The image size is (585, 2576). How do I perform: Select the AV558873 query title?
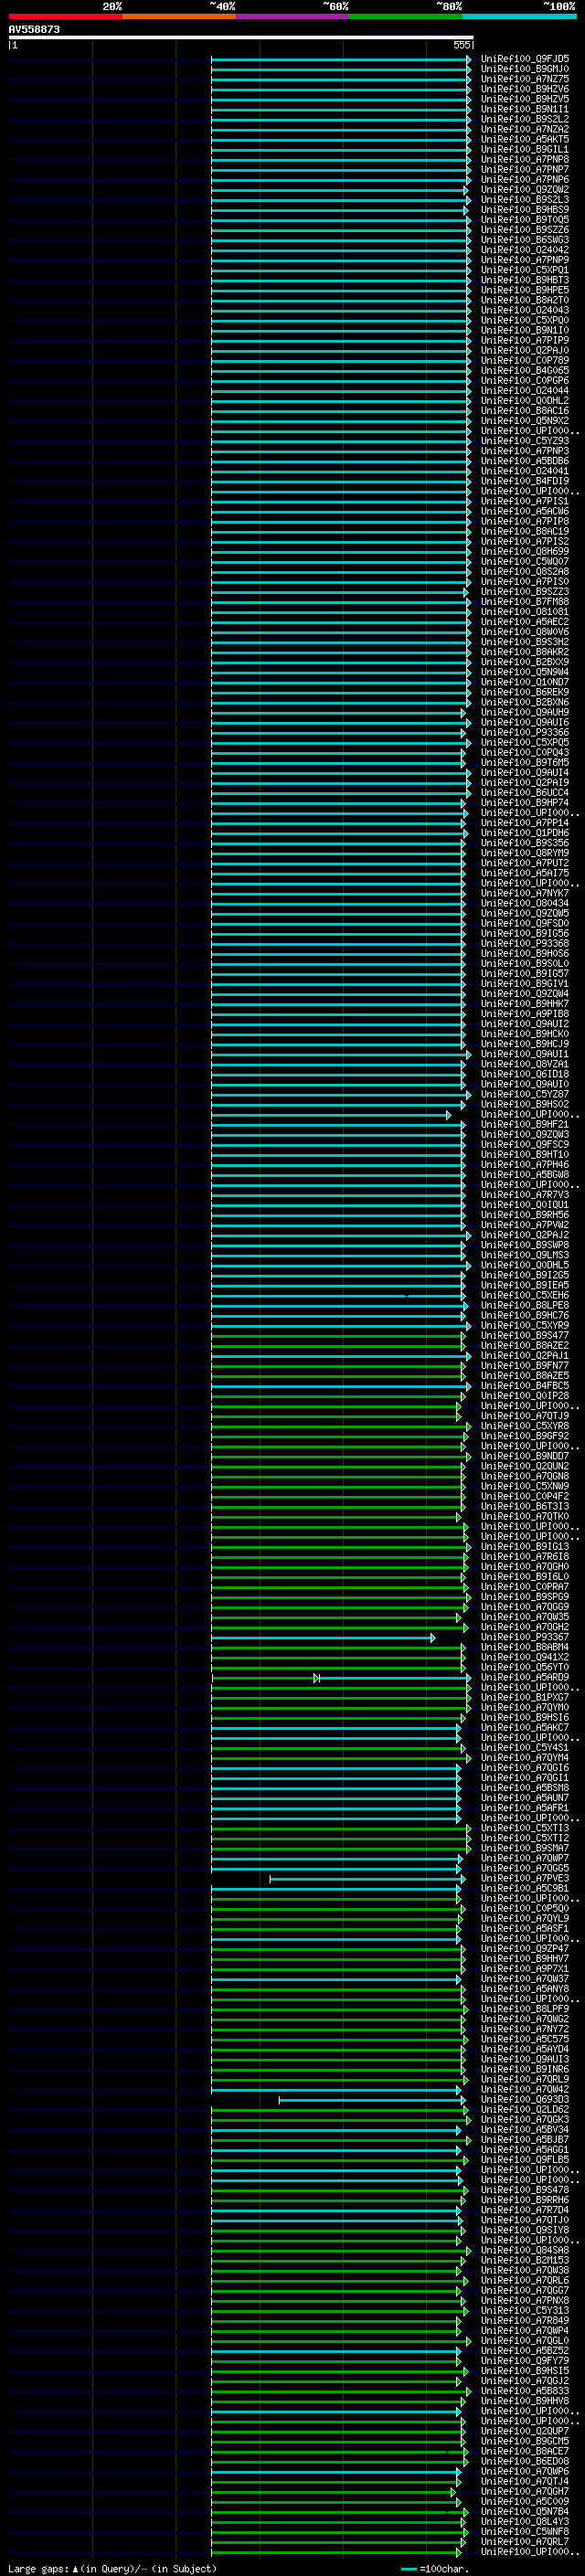pos(34,29)
